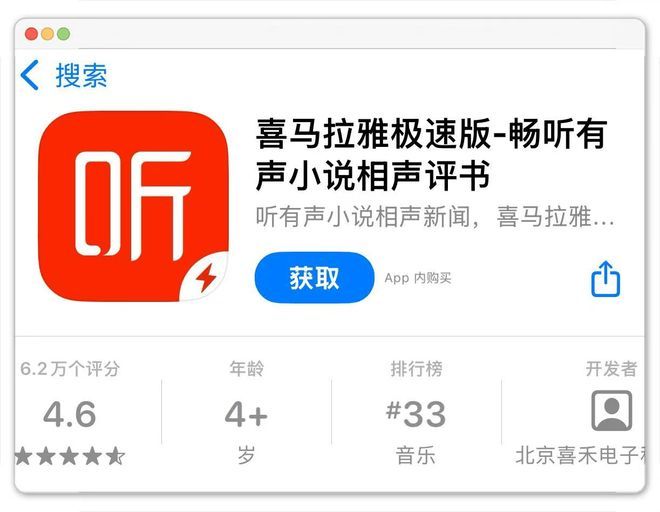Click the App 内购买 label
Viewport: 660px width, 512px height.
pos(418,278)
